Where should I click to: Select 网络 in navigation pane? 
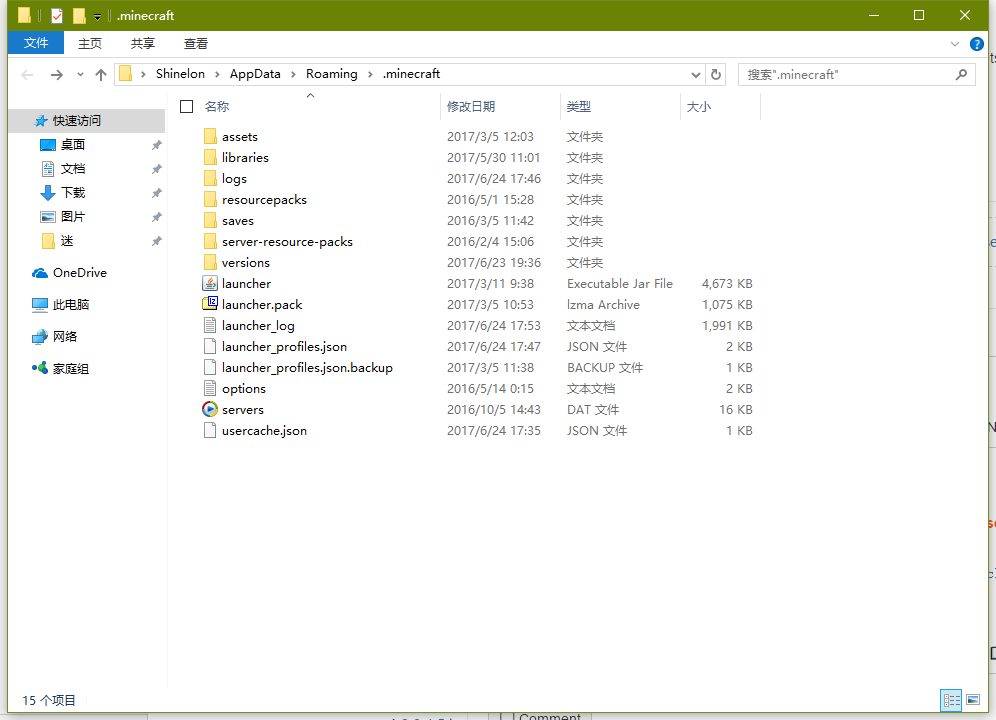pyautogui.click(x=65, y=336)
